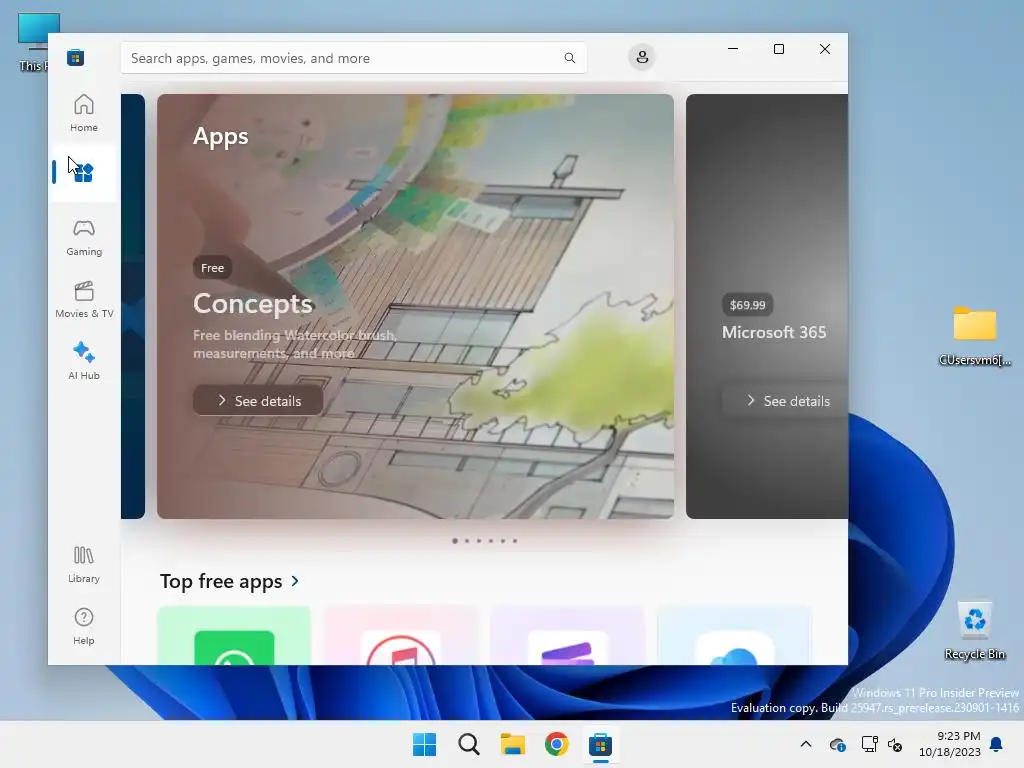Select the last carousel page dot
This screenshot has height=768, width=1024.
515,541
